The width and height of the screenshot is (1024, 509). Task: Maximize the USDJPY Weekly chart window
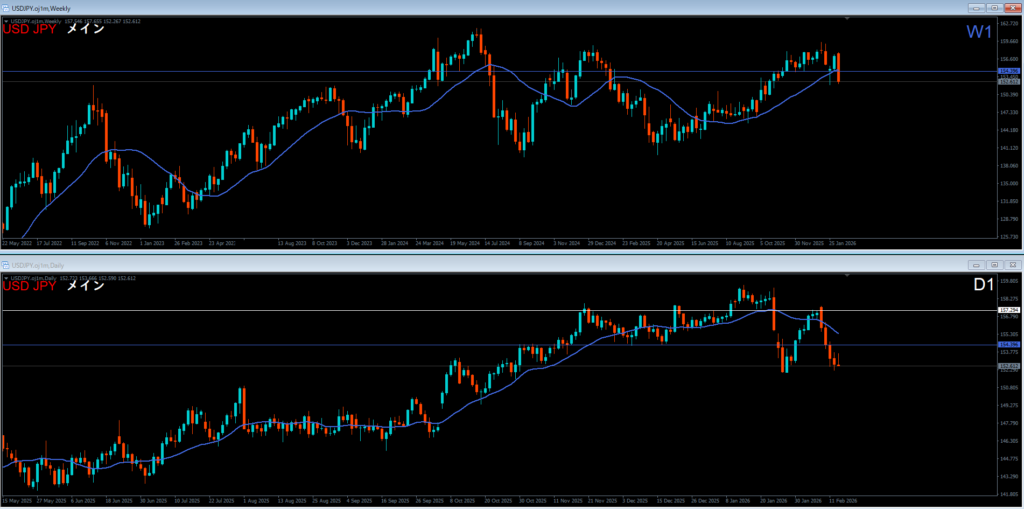coord(995,7)
